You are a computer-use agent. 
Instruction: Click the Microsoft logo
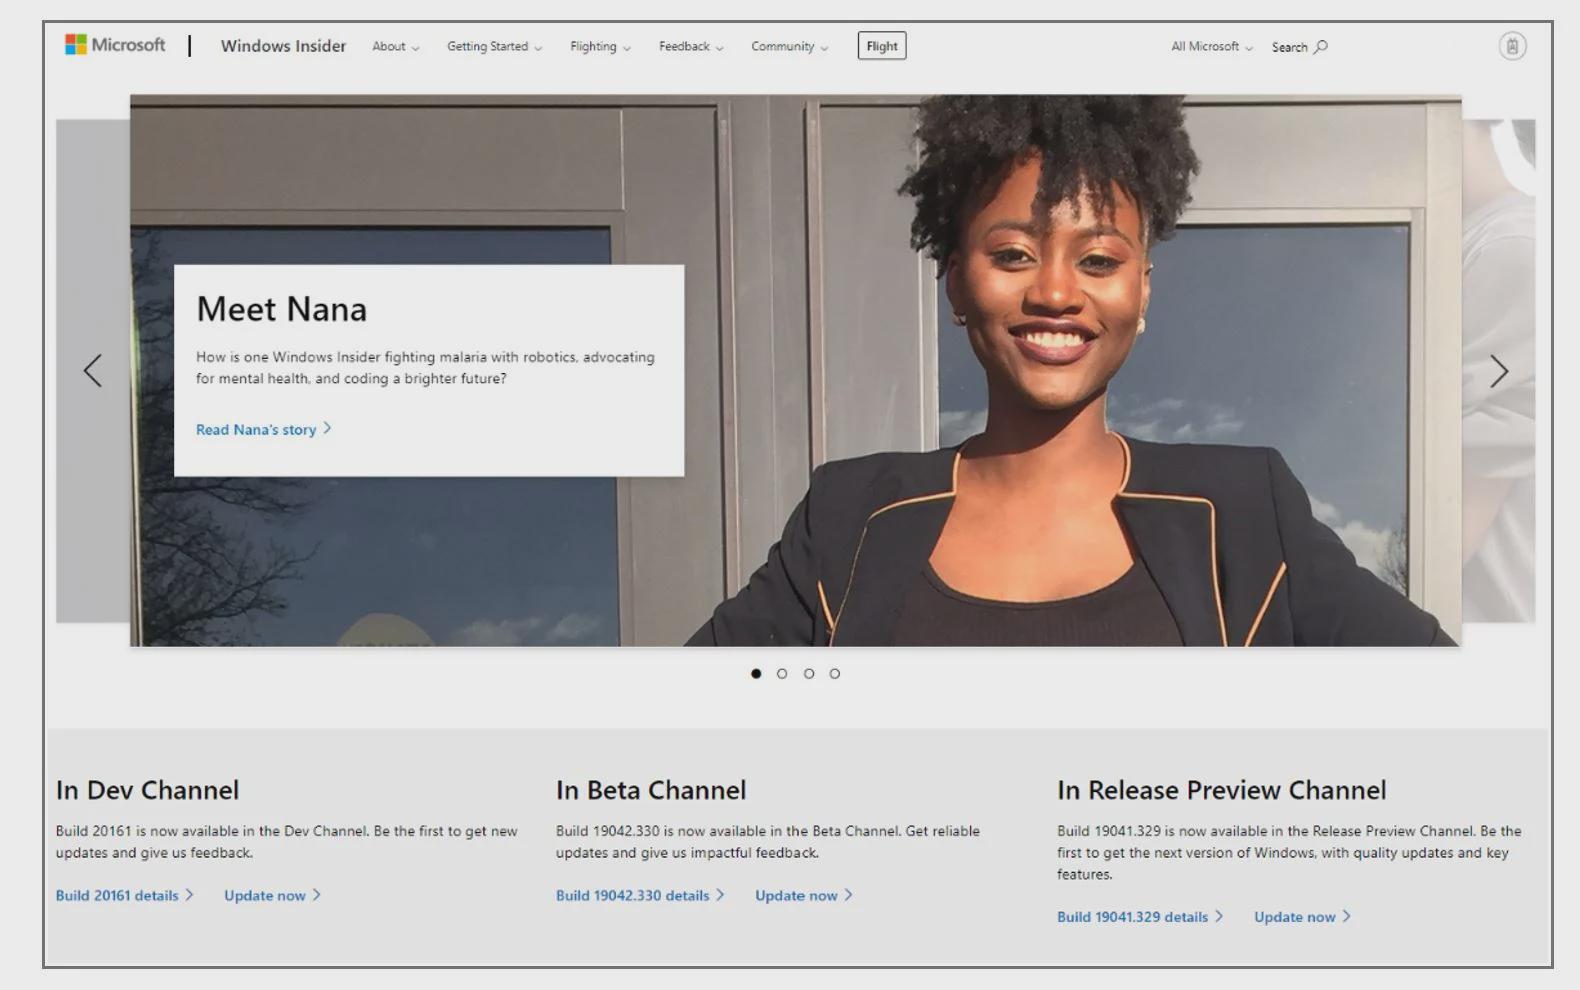coord(115,45)
